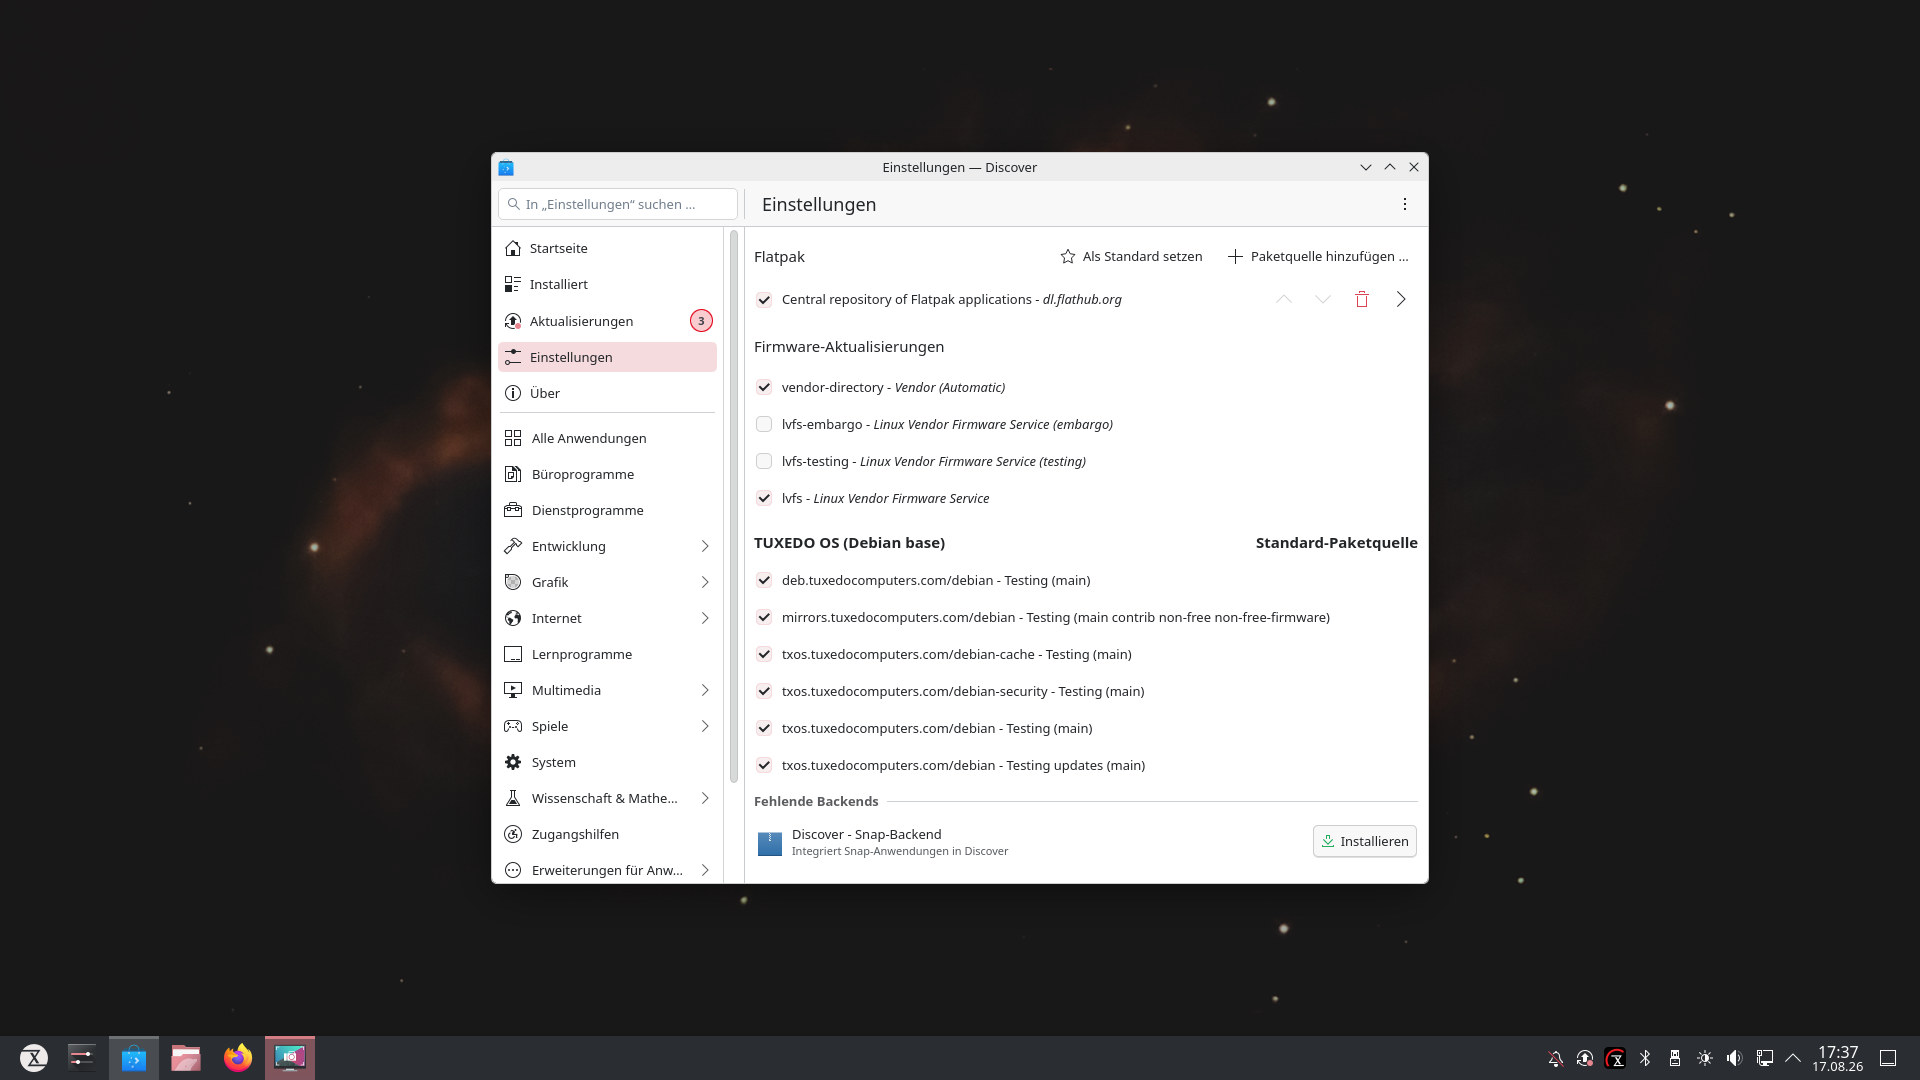Open the Zugangshilfen category
Image resolution: width=1920 pixels, height=1080 pixels.
pyautogui.click(x=607, y=834)
